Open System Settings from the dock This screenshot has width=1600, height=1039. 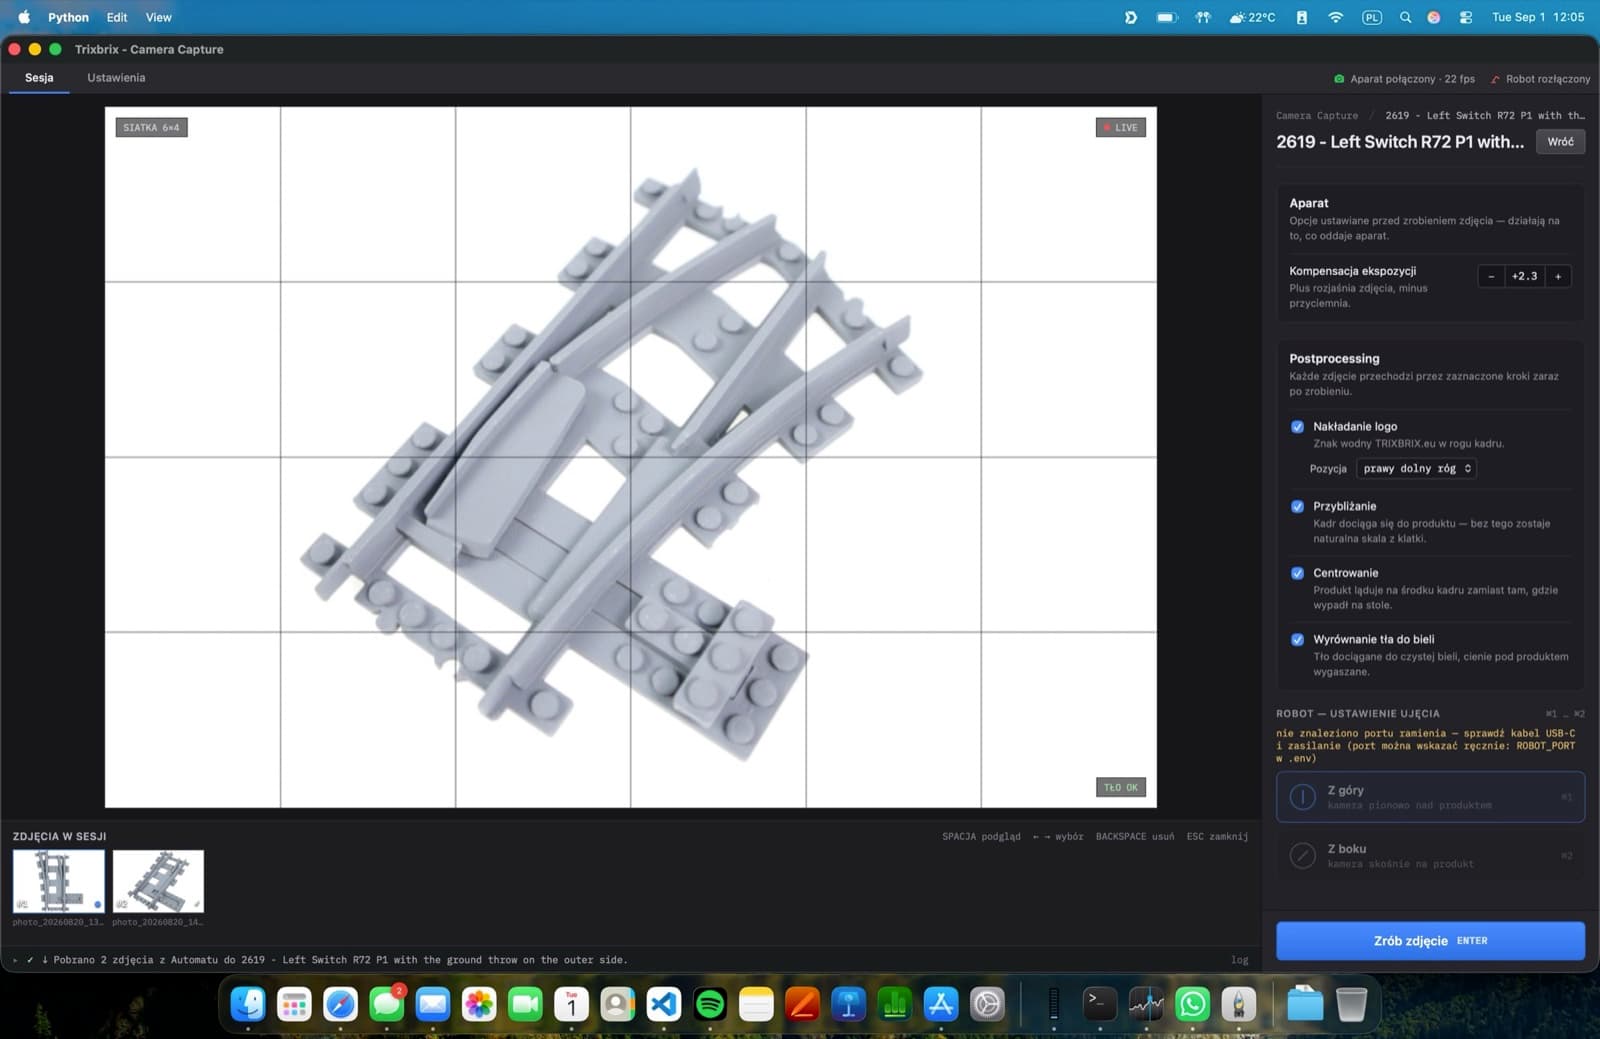pos(987,1003)
